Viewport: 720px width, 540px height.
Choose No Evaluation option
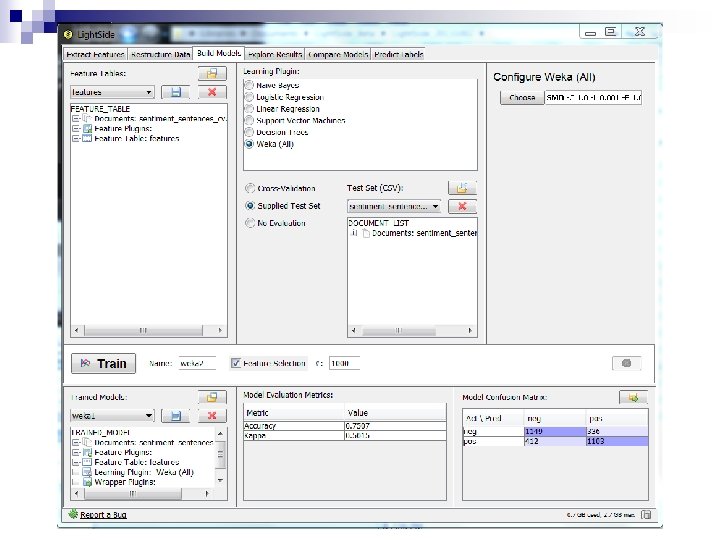pos(250,223)
